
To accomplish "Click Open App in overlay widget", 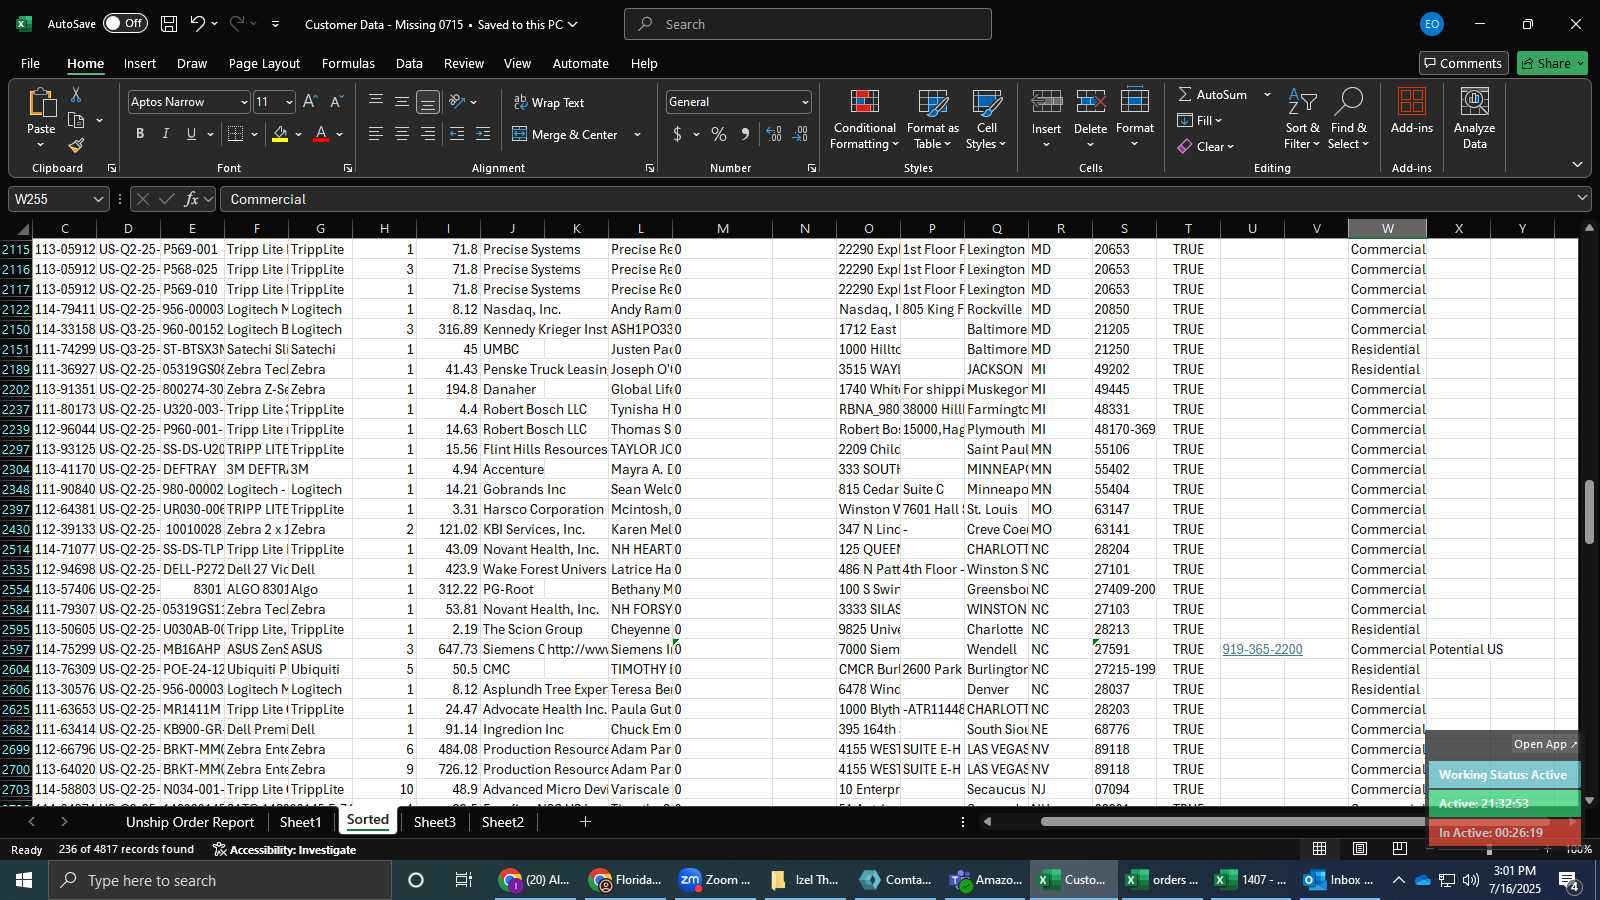I will click(1545, 744).
